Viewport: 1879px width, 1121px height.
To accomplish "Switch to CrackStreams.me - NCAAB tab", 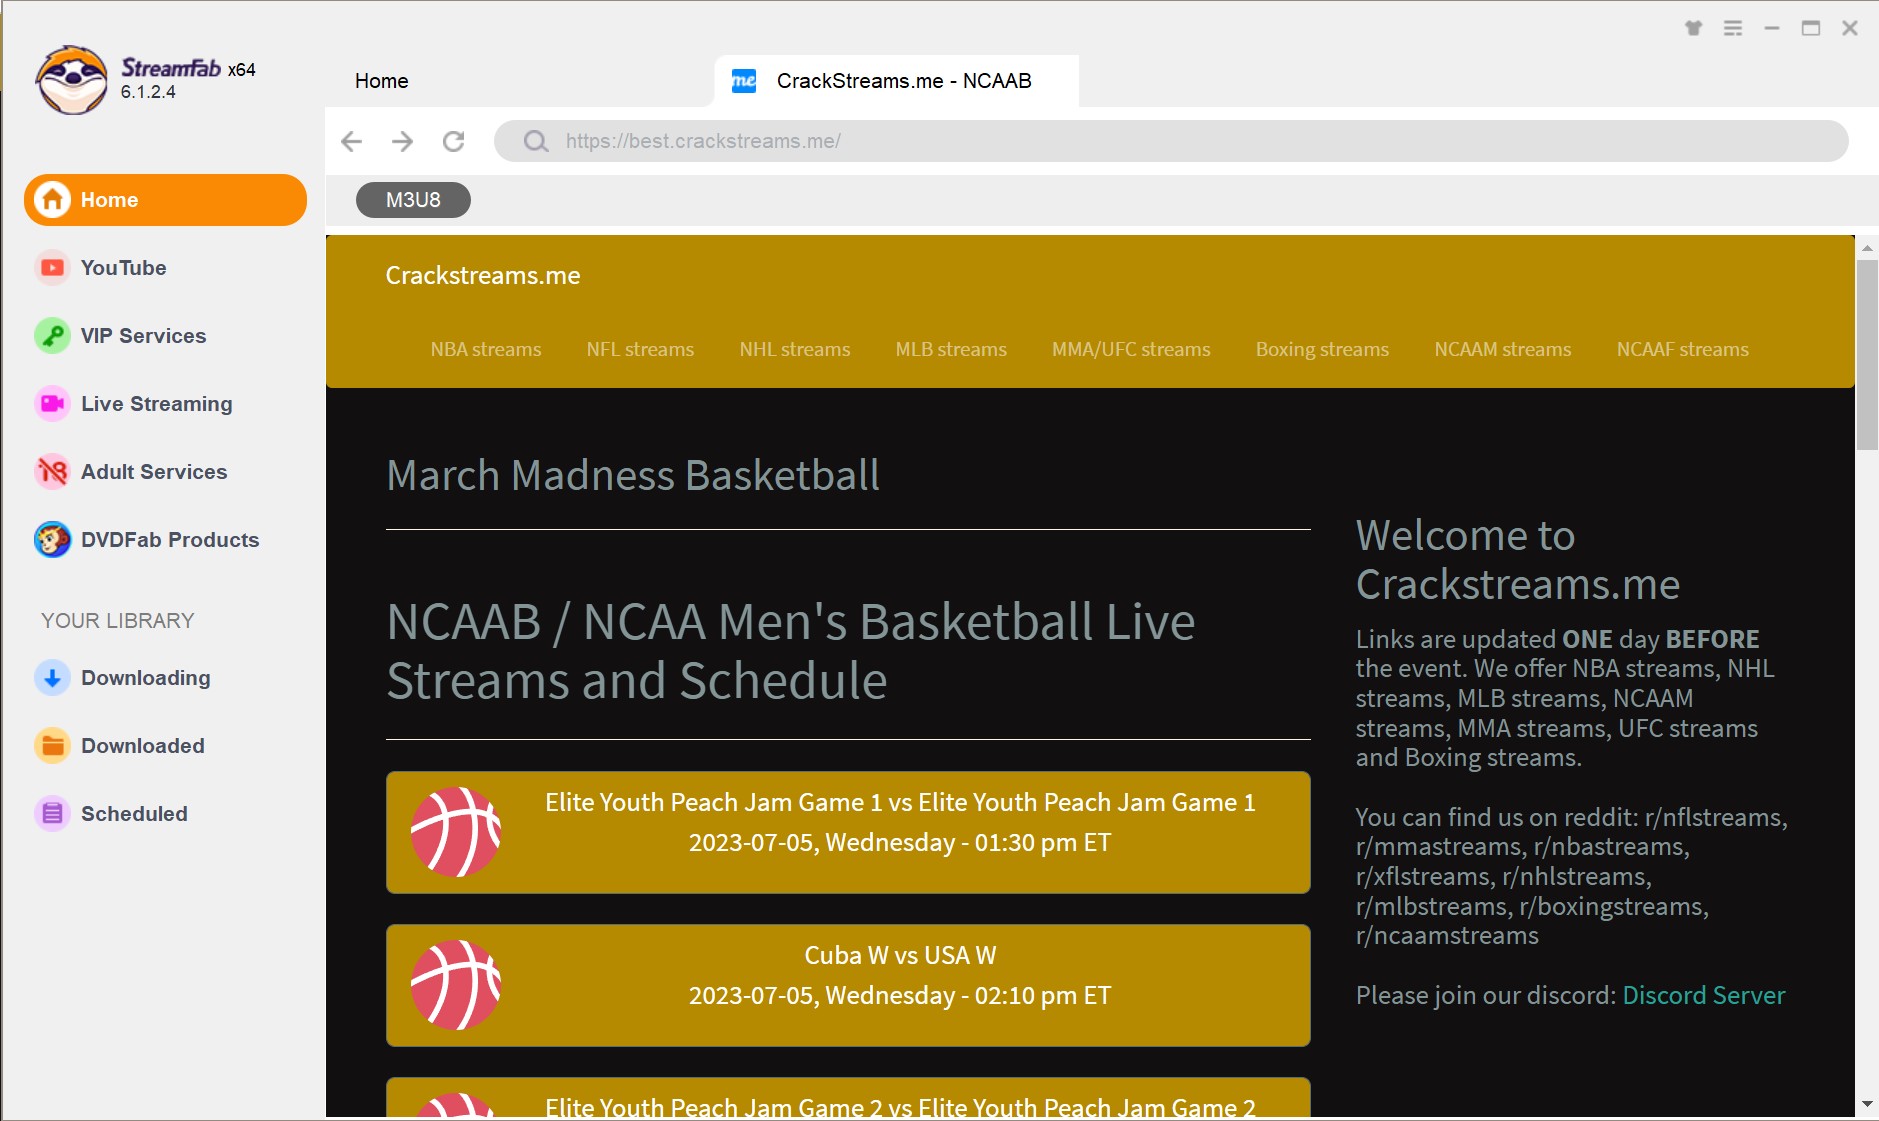I will (x=897, y=81).
